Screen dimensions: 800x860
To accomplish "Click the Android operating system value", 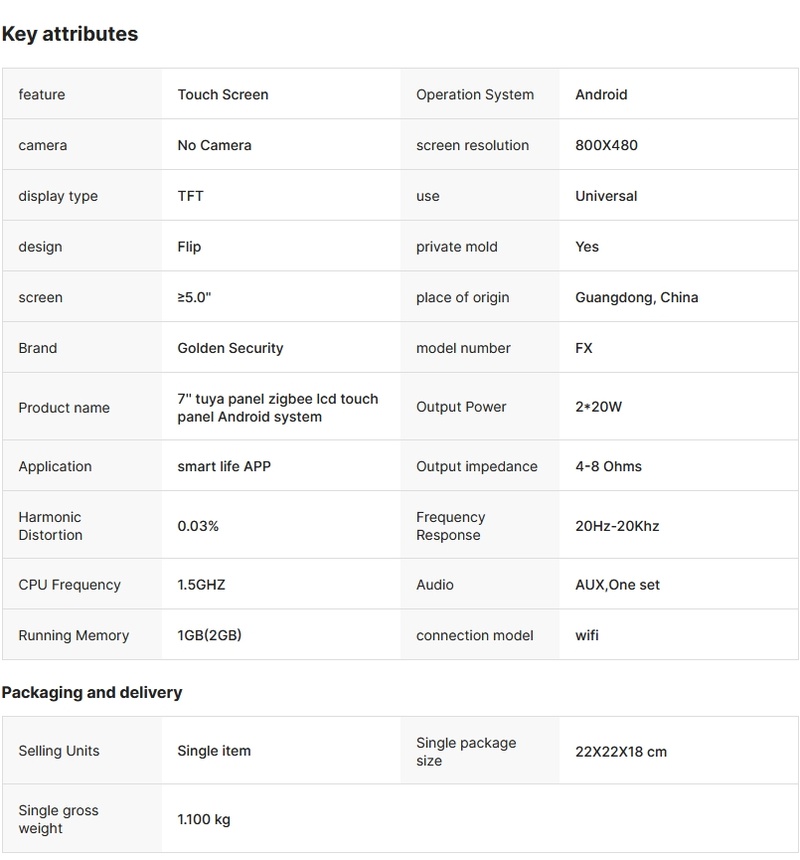I will tap(601, 95).
